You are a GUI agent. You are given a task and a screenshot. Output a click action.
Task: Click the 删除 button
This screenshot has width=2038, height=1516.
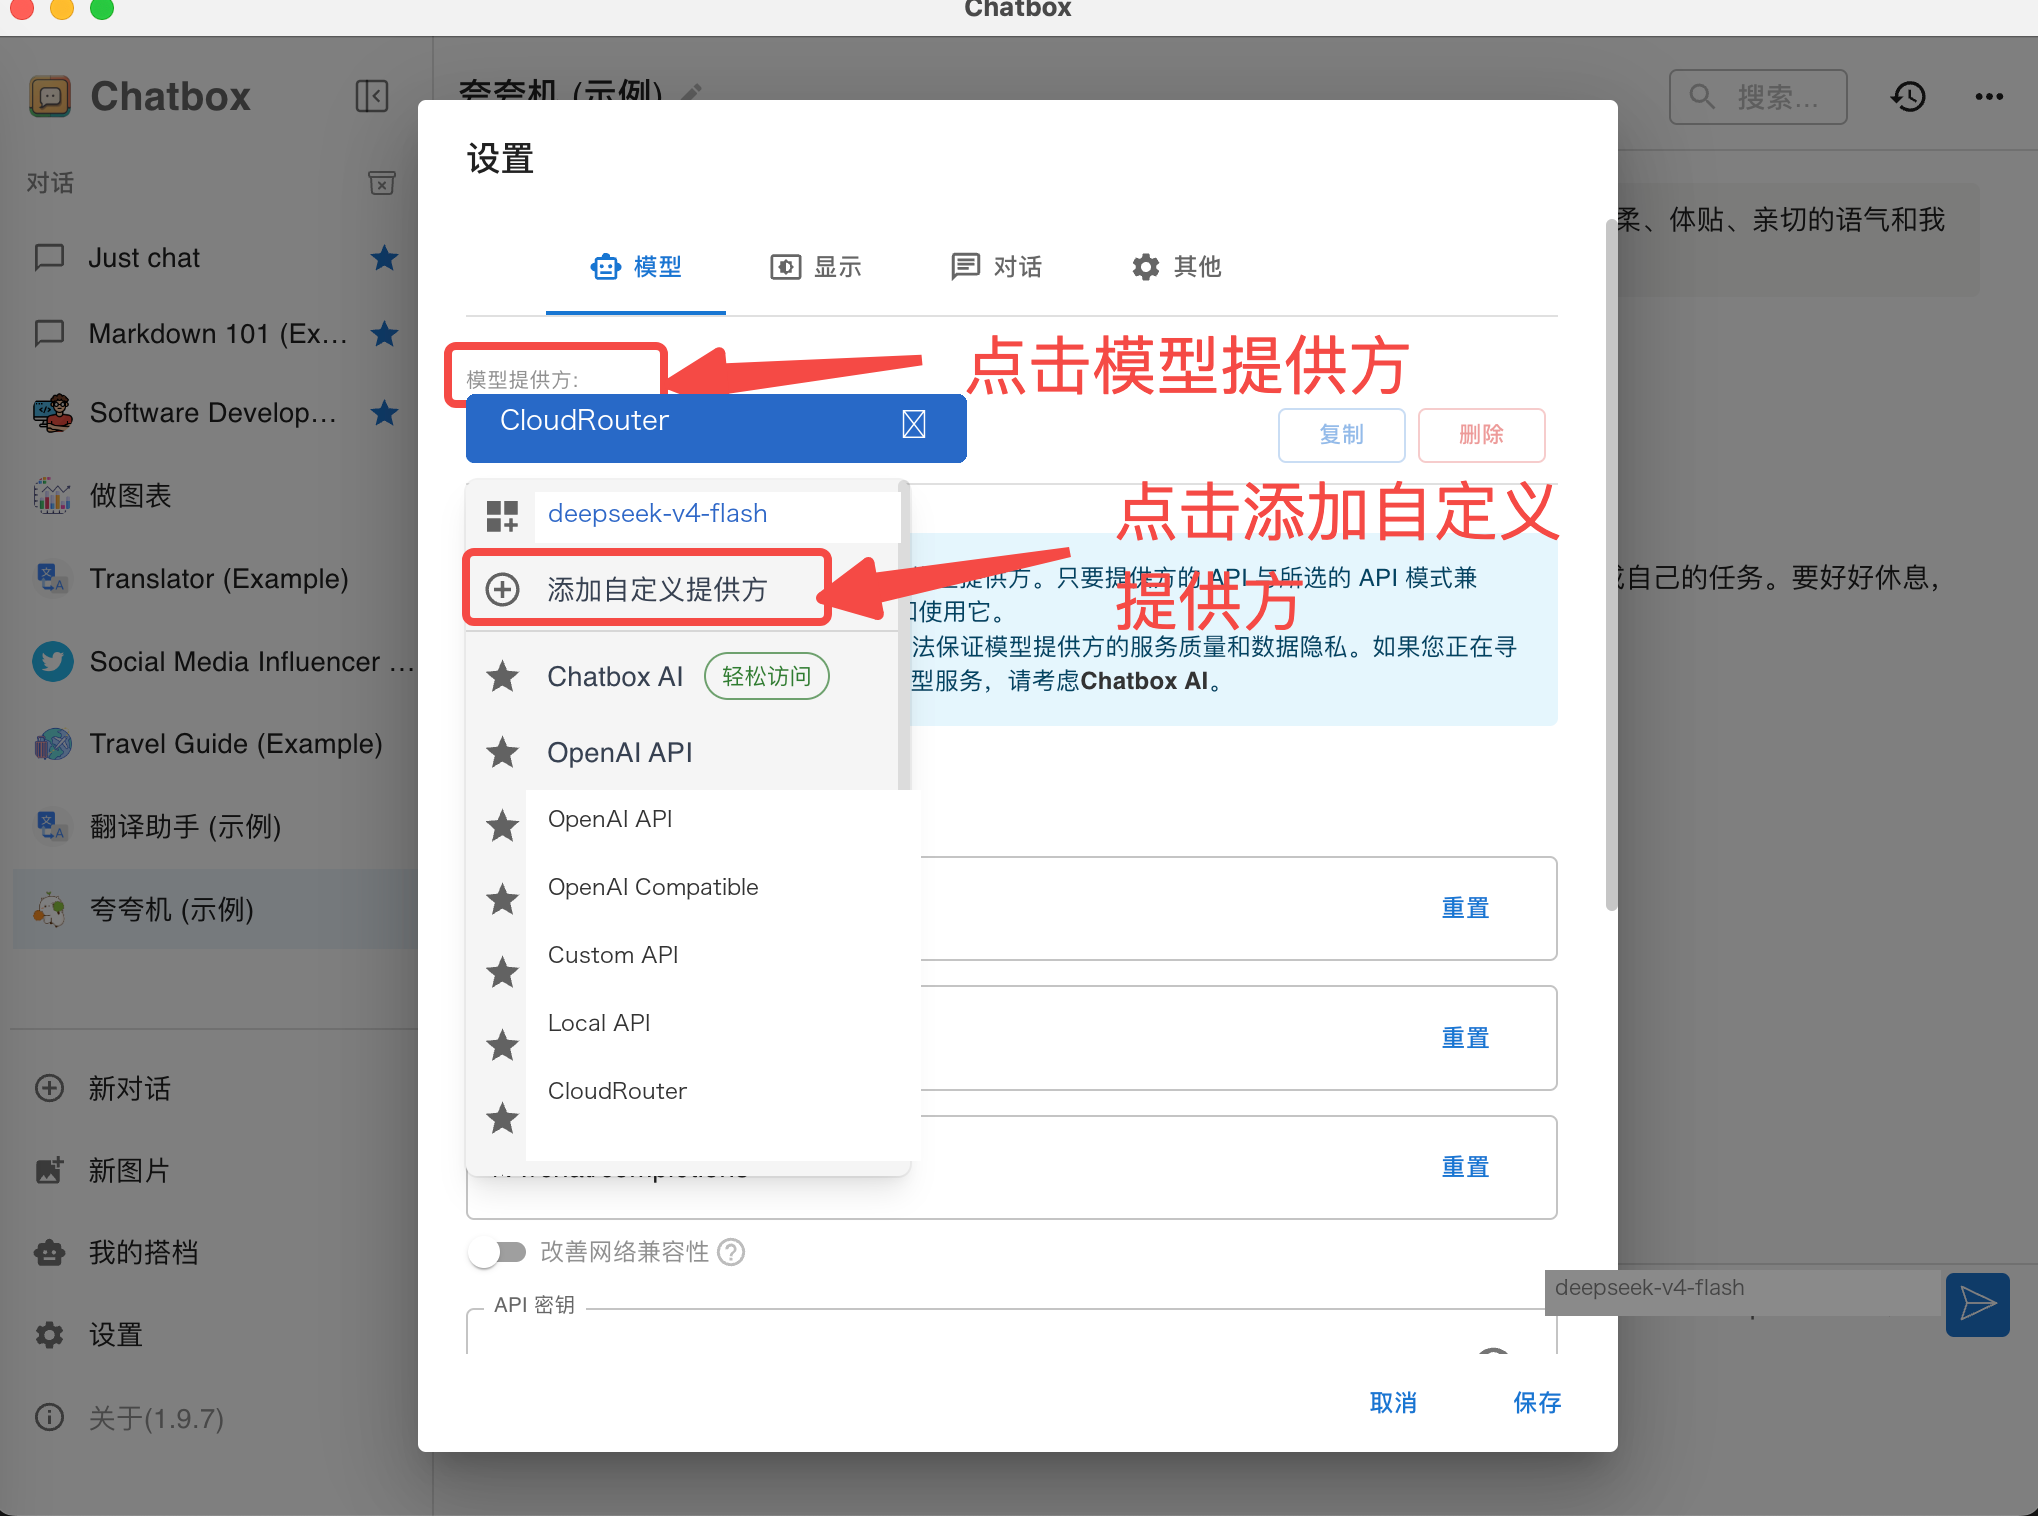pyautogui.click(x=1481, y=434)
